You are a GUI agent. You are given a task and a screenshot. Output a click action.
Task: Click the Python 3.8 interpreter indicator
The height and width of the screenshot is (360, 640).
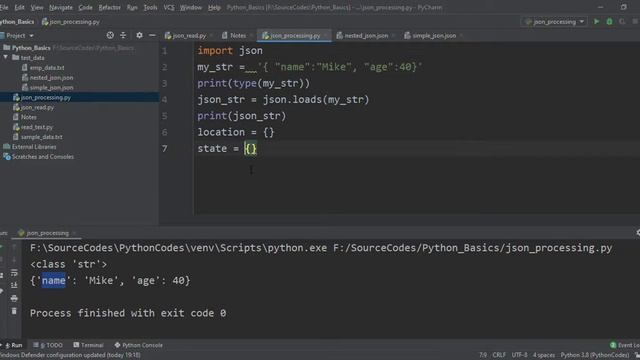click(x=595, y=355)
